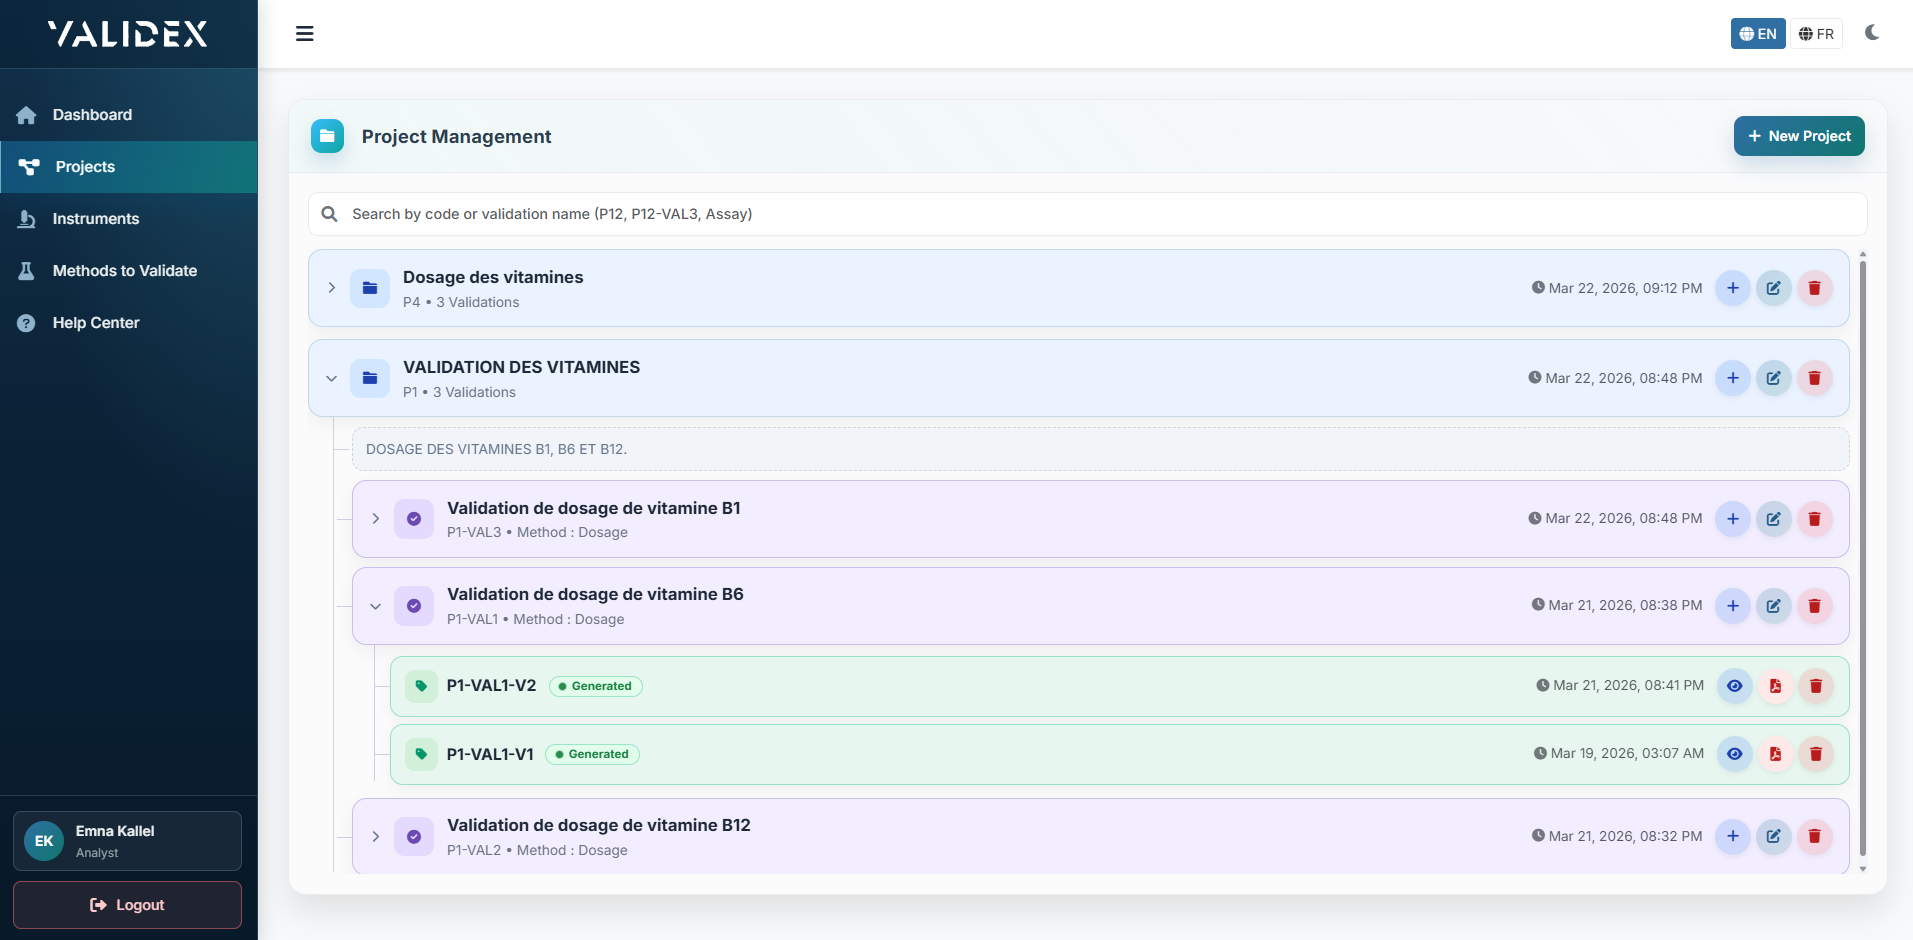The width and height of the screenshot is (1913, 940).
Task: Download PDF for P1-VAL1-V2
Action: click(1775, 686)
